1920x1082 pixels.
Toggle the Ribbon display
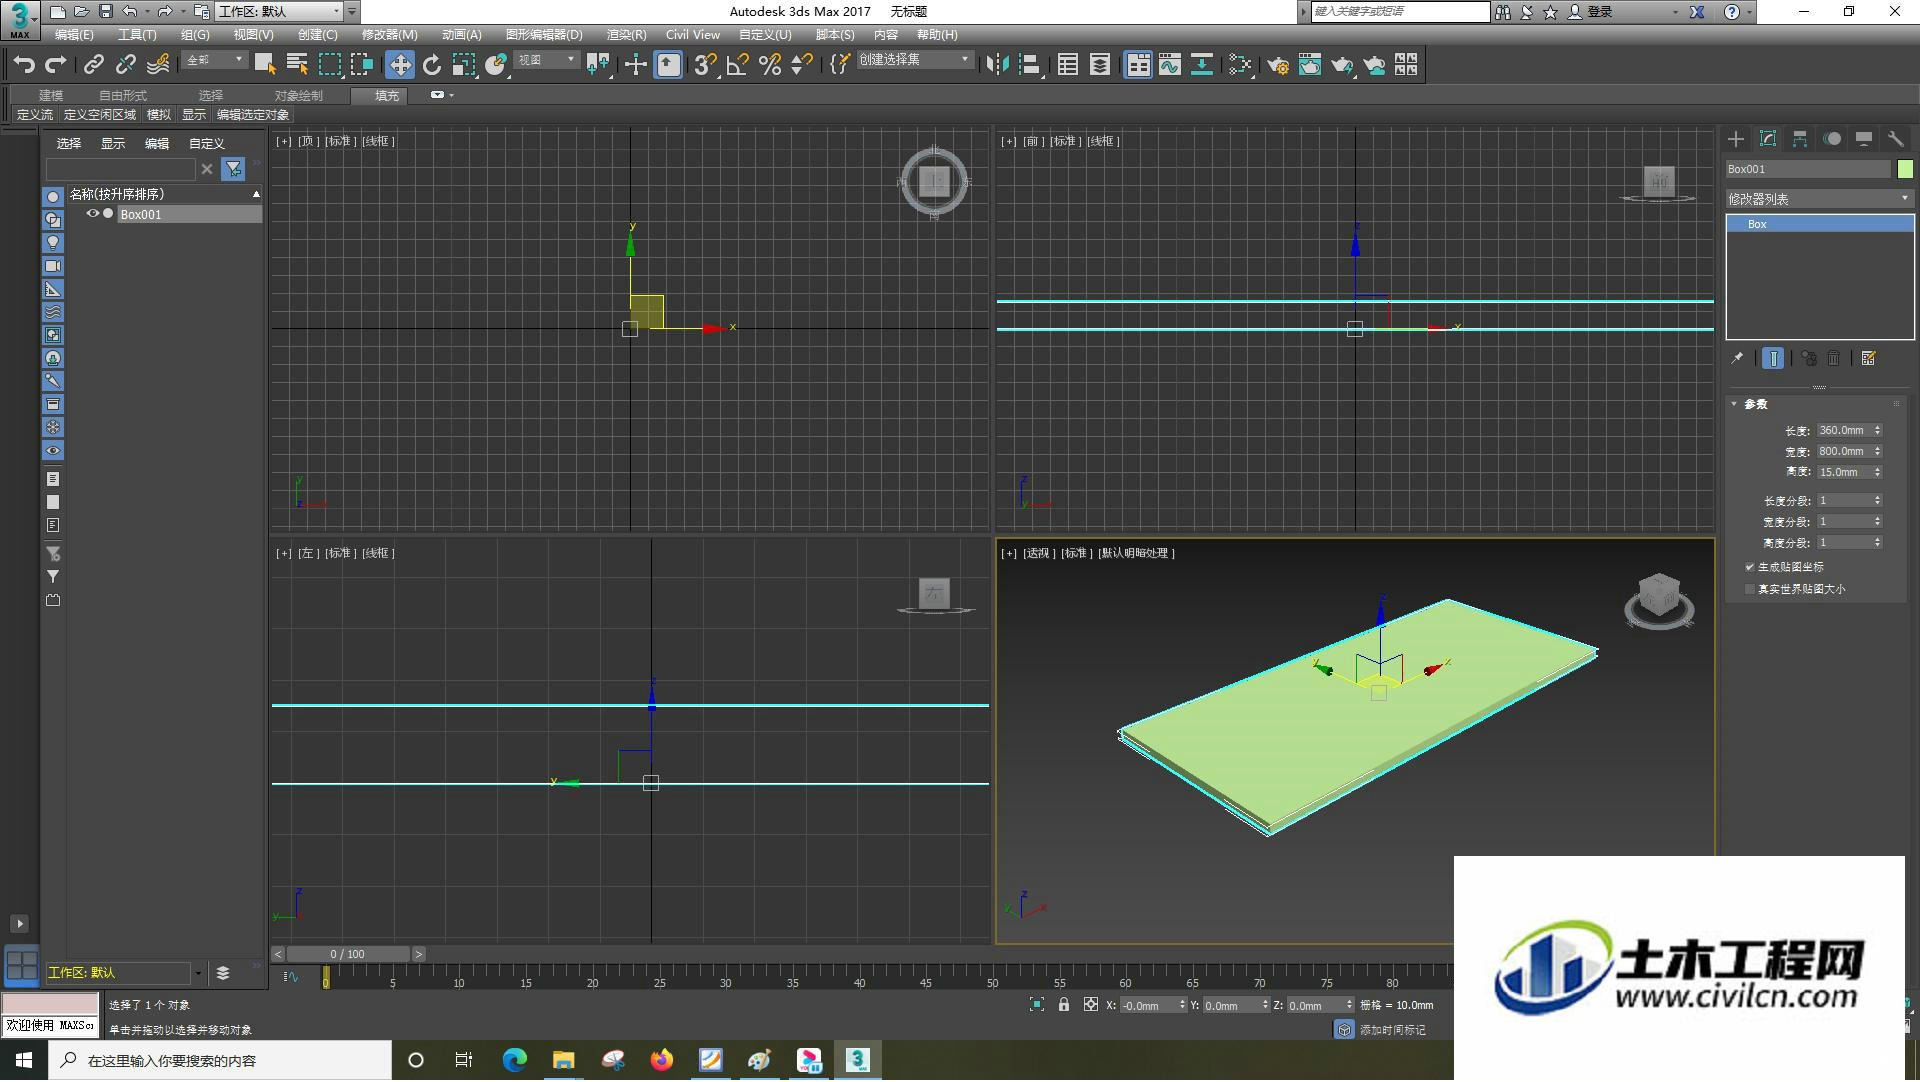pyautogui.click(x=1138, y=65)
